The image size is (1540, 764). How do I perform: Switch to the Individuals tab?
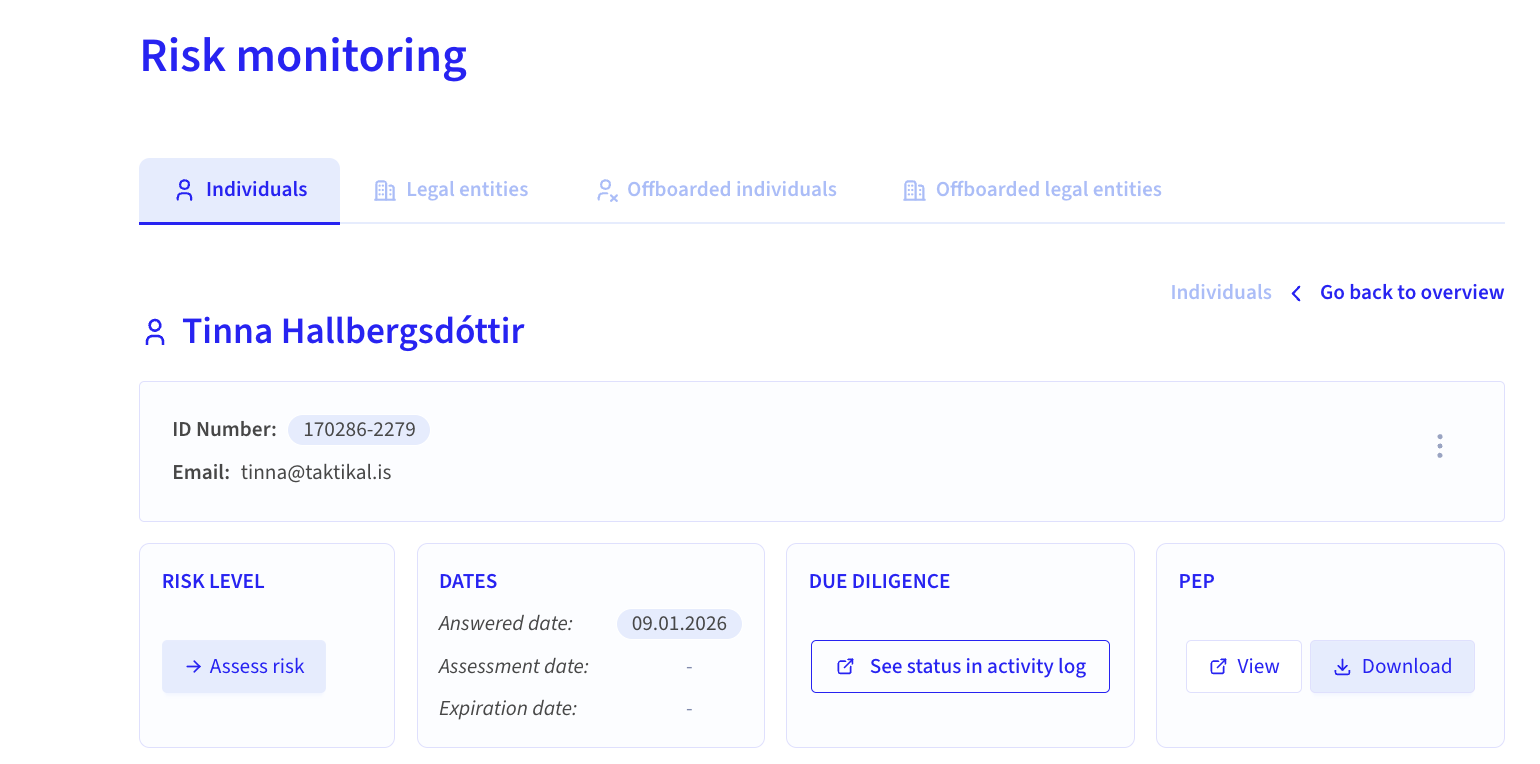point(240,190)
